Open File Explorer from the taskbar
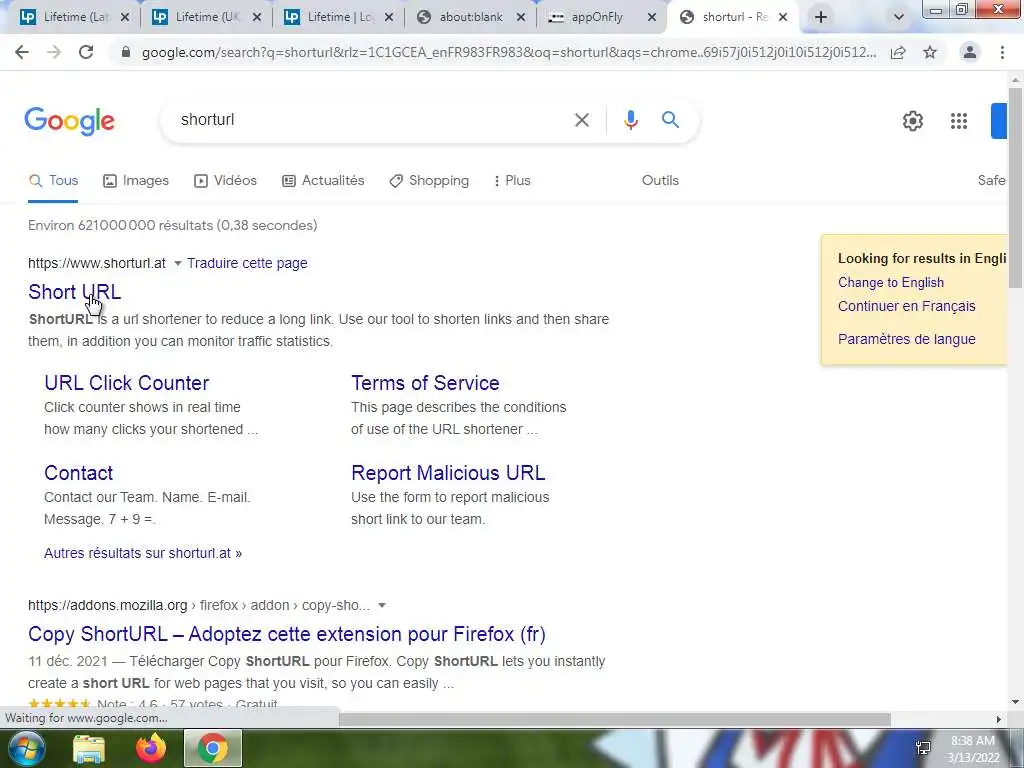The height and width of the screenshot is (768, 1024). 89,749
